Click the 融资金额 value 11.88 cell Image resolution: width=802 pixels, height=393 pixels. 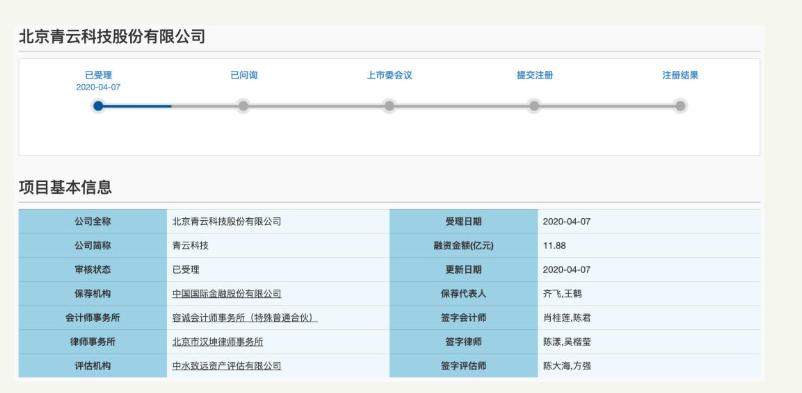point(649,246)
